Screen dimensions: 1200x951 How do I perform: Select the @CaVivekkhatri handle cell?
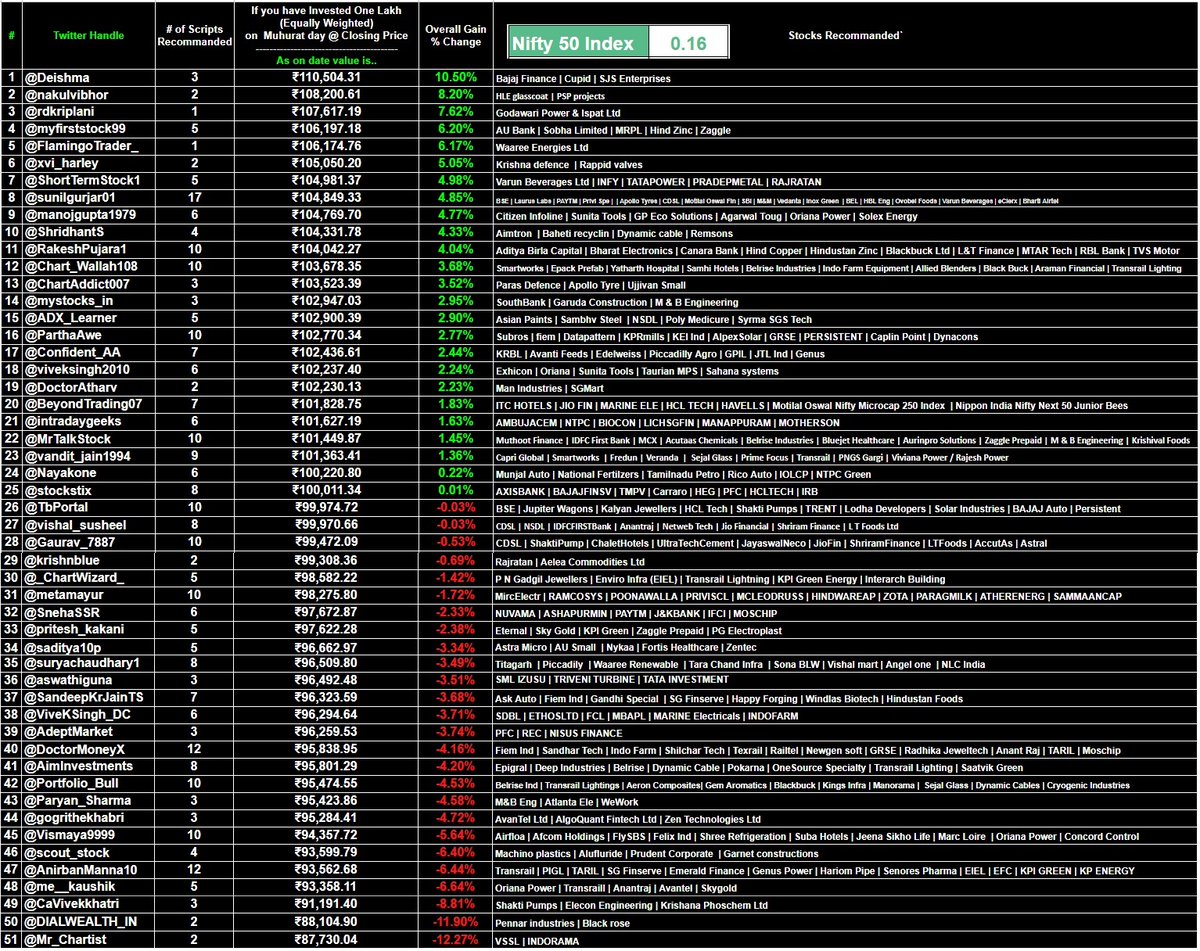(88, 903)
